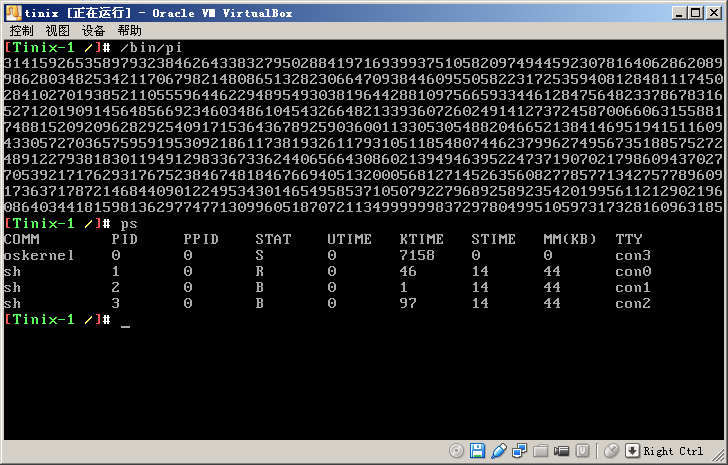Image resolution: width=728 pixels, height=465 pixels.
Task: Click the PID column header
Action: click(x=124, y=239)
